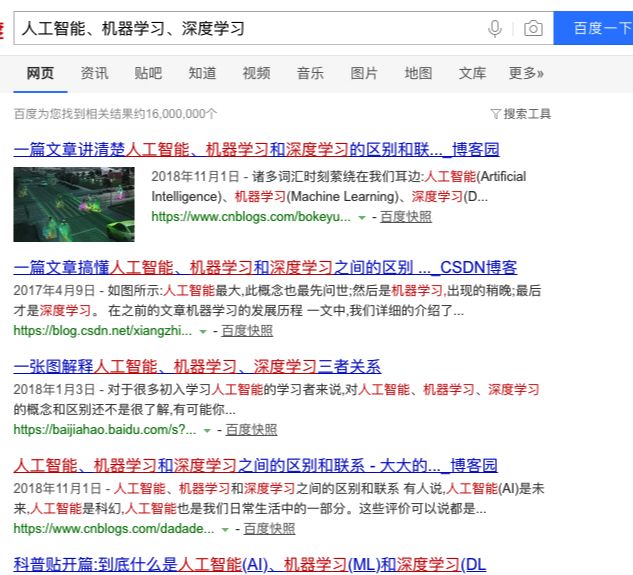
Task: Switch to the 图片 tab
Action: click(x=364, y=73)
